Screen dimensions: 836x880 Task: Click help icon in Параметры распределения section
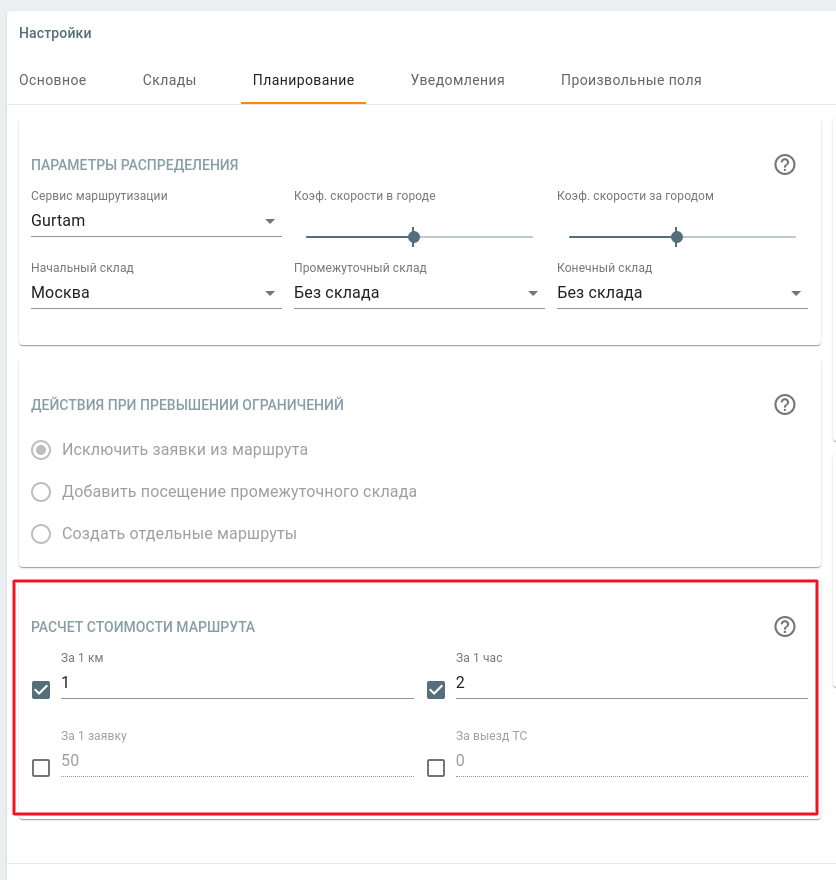point(785,165)
